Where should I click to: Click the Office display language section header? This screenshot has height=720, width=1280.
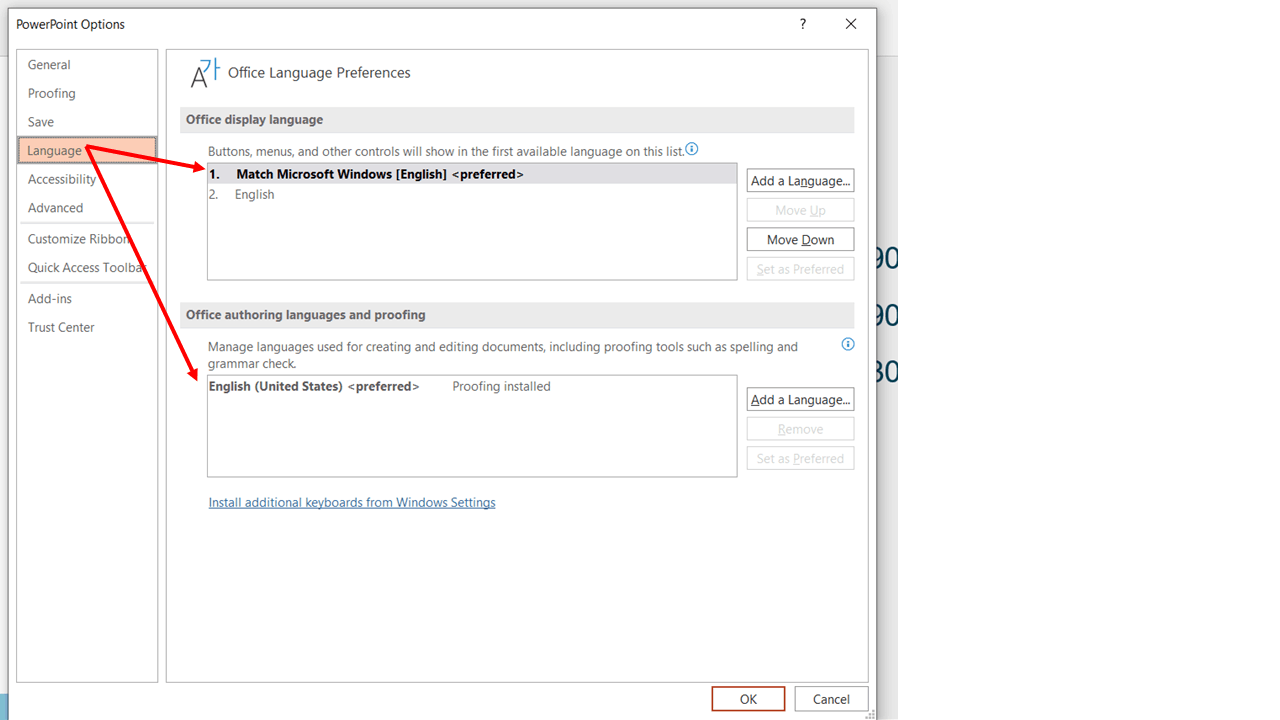click(x=254, y=120)
